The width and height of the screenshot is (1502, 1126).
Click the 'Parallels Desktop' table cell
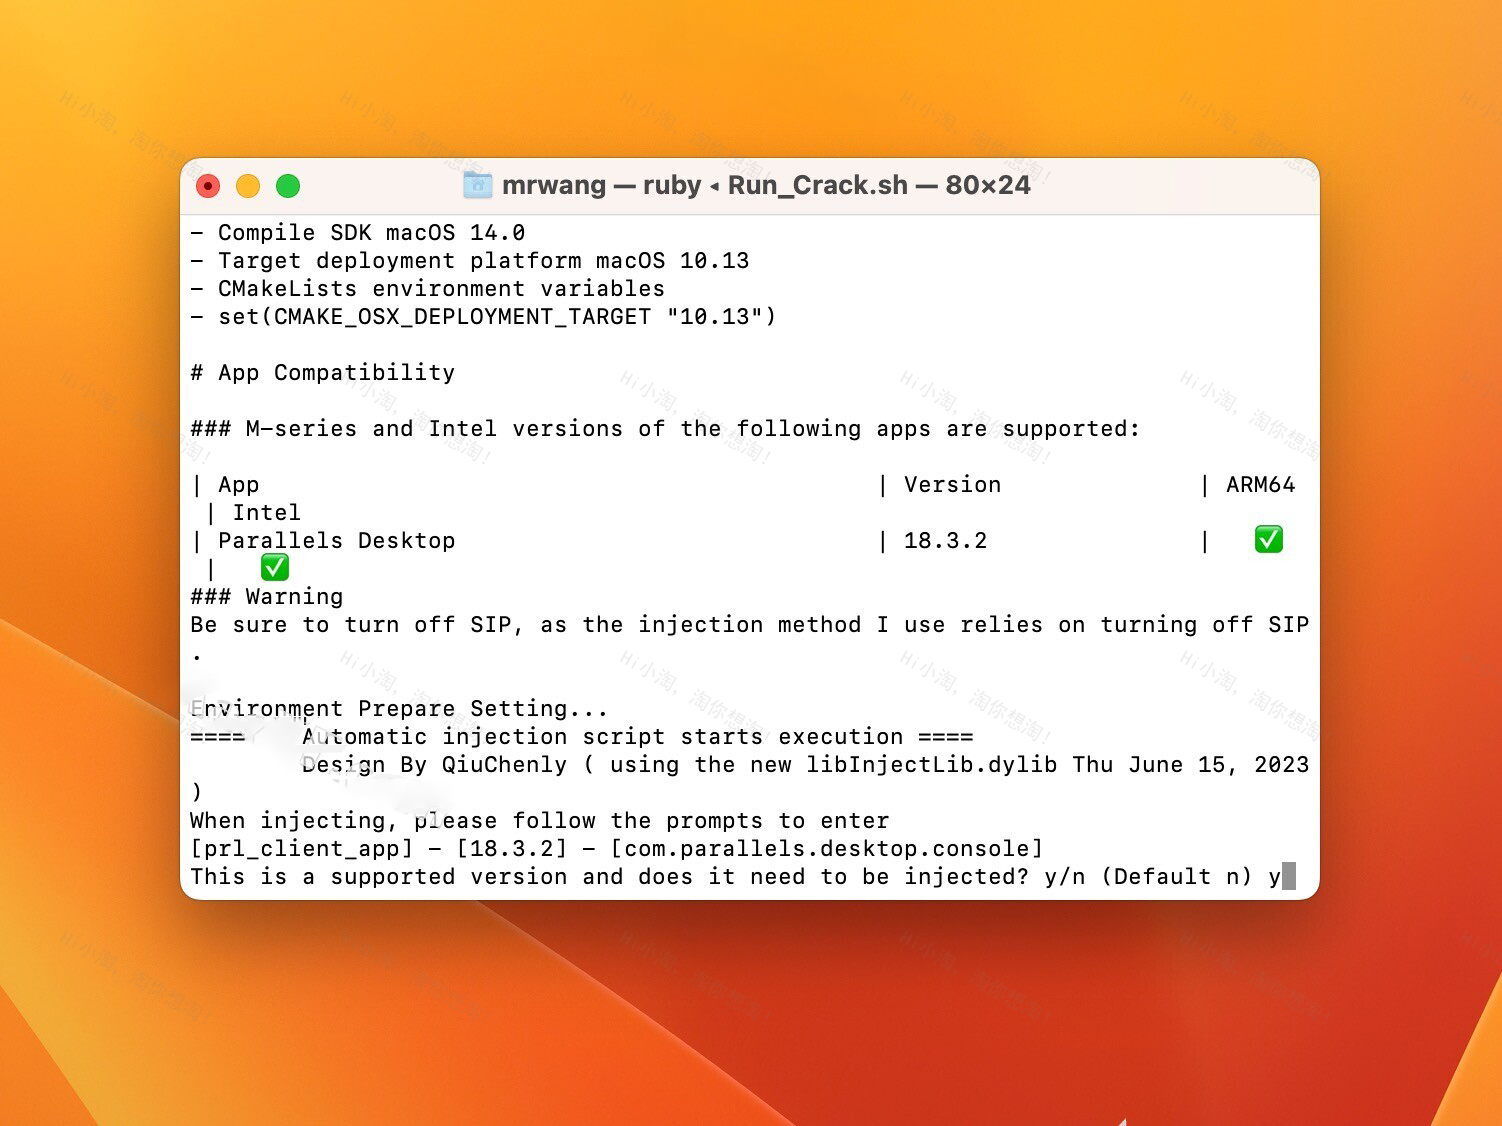tap(337, 541)
